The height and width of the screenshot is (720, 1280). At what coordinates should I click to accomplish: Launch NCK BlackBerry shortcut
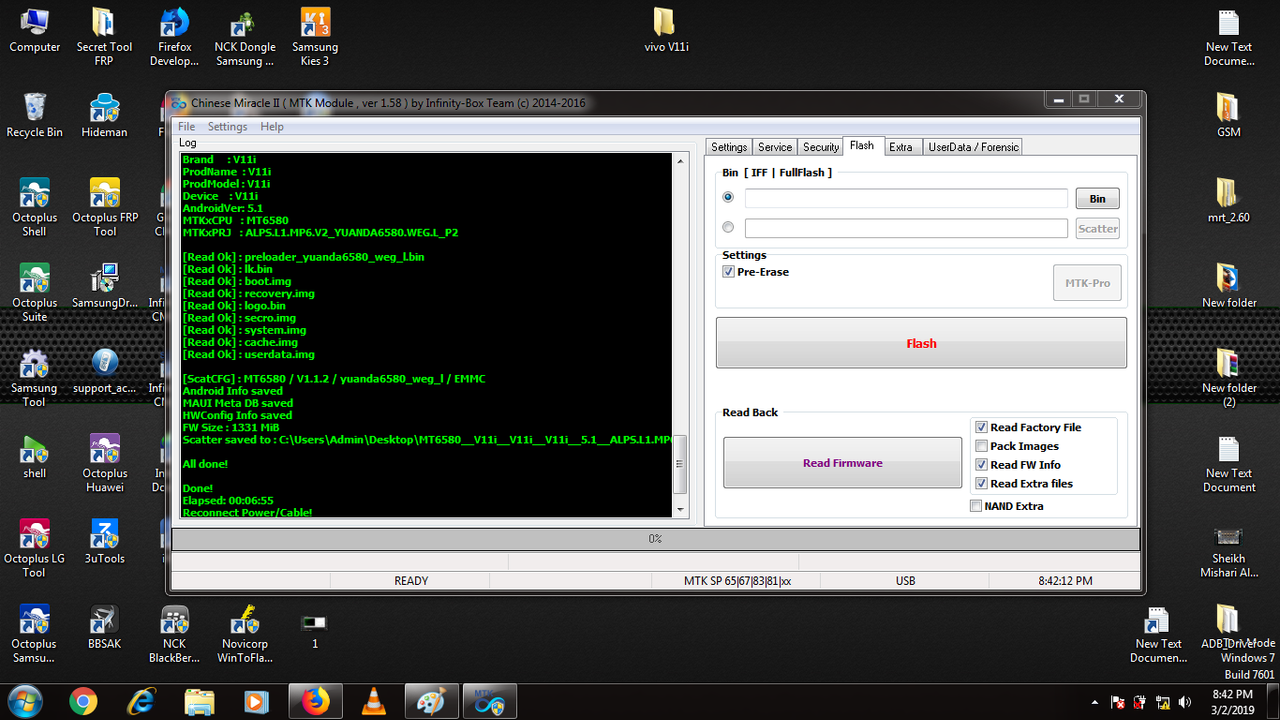pyautogui.click(x=175, y=634)
